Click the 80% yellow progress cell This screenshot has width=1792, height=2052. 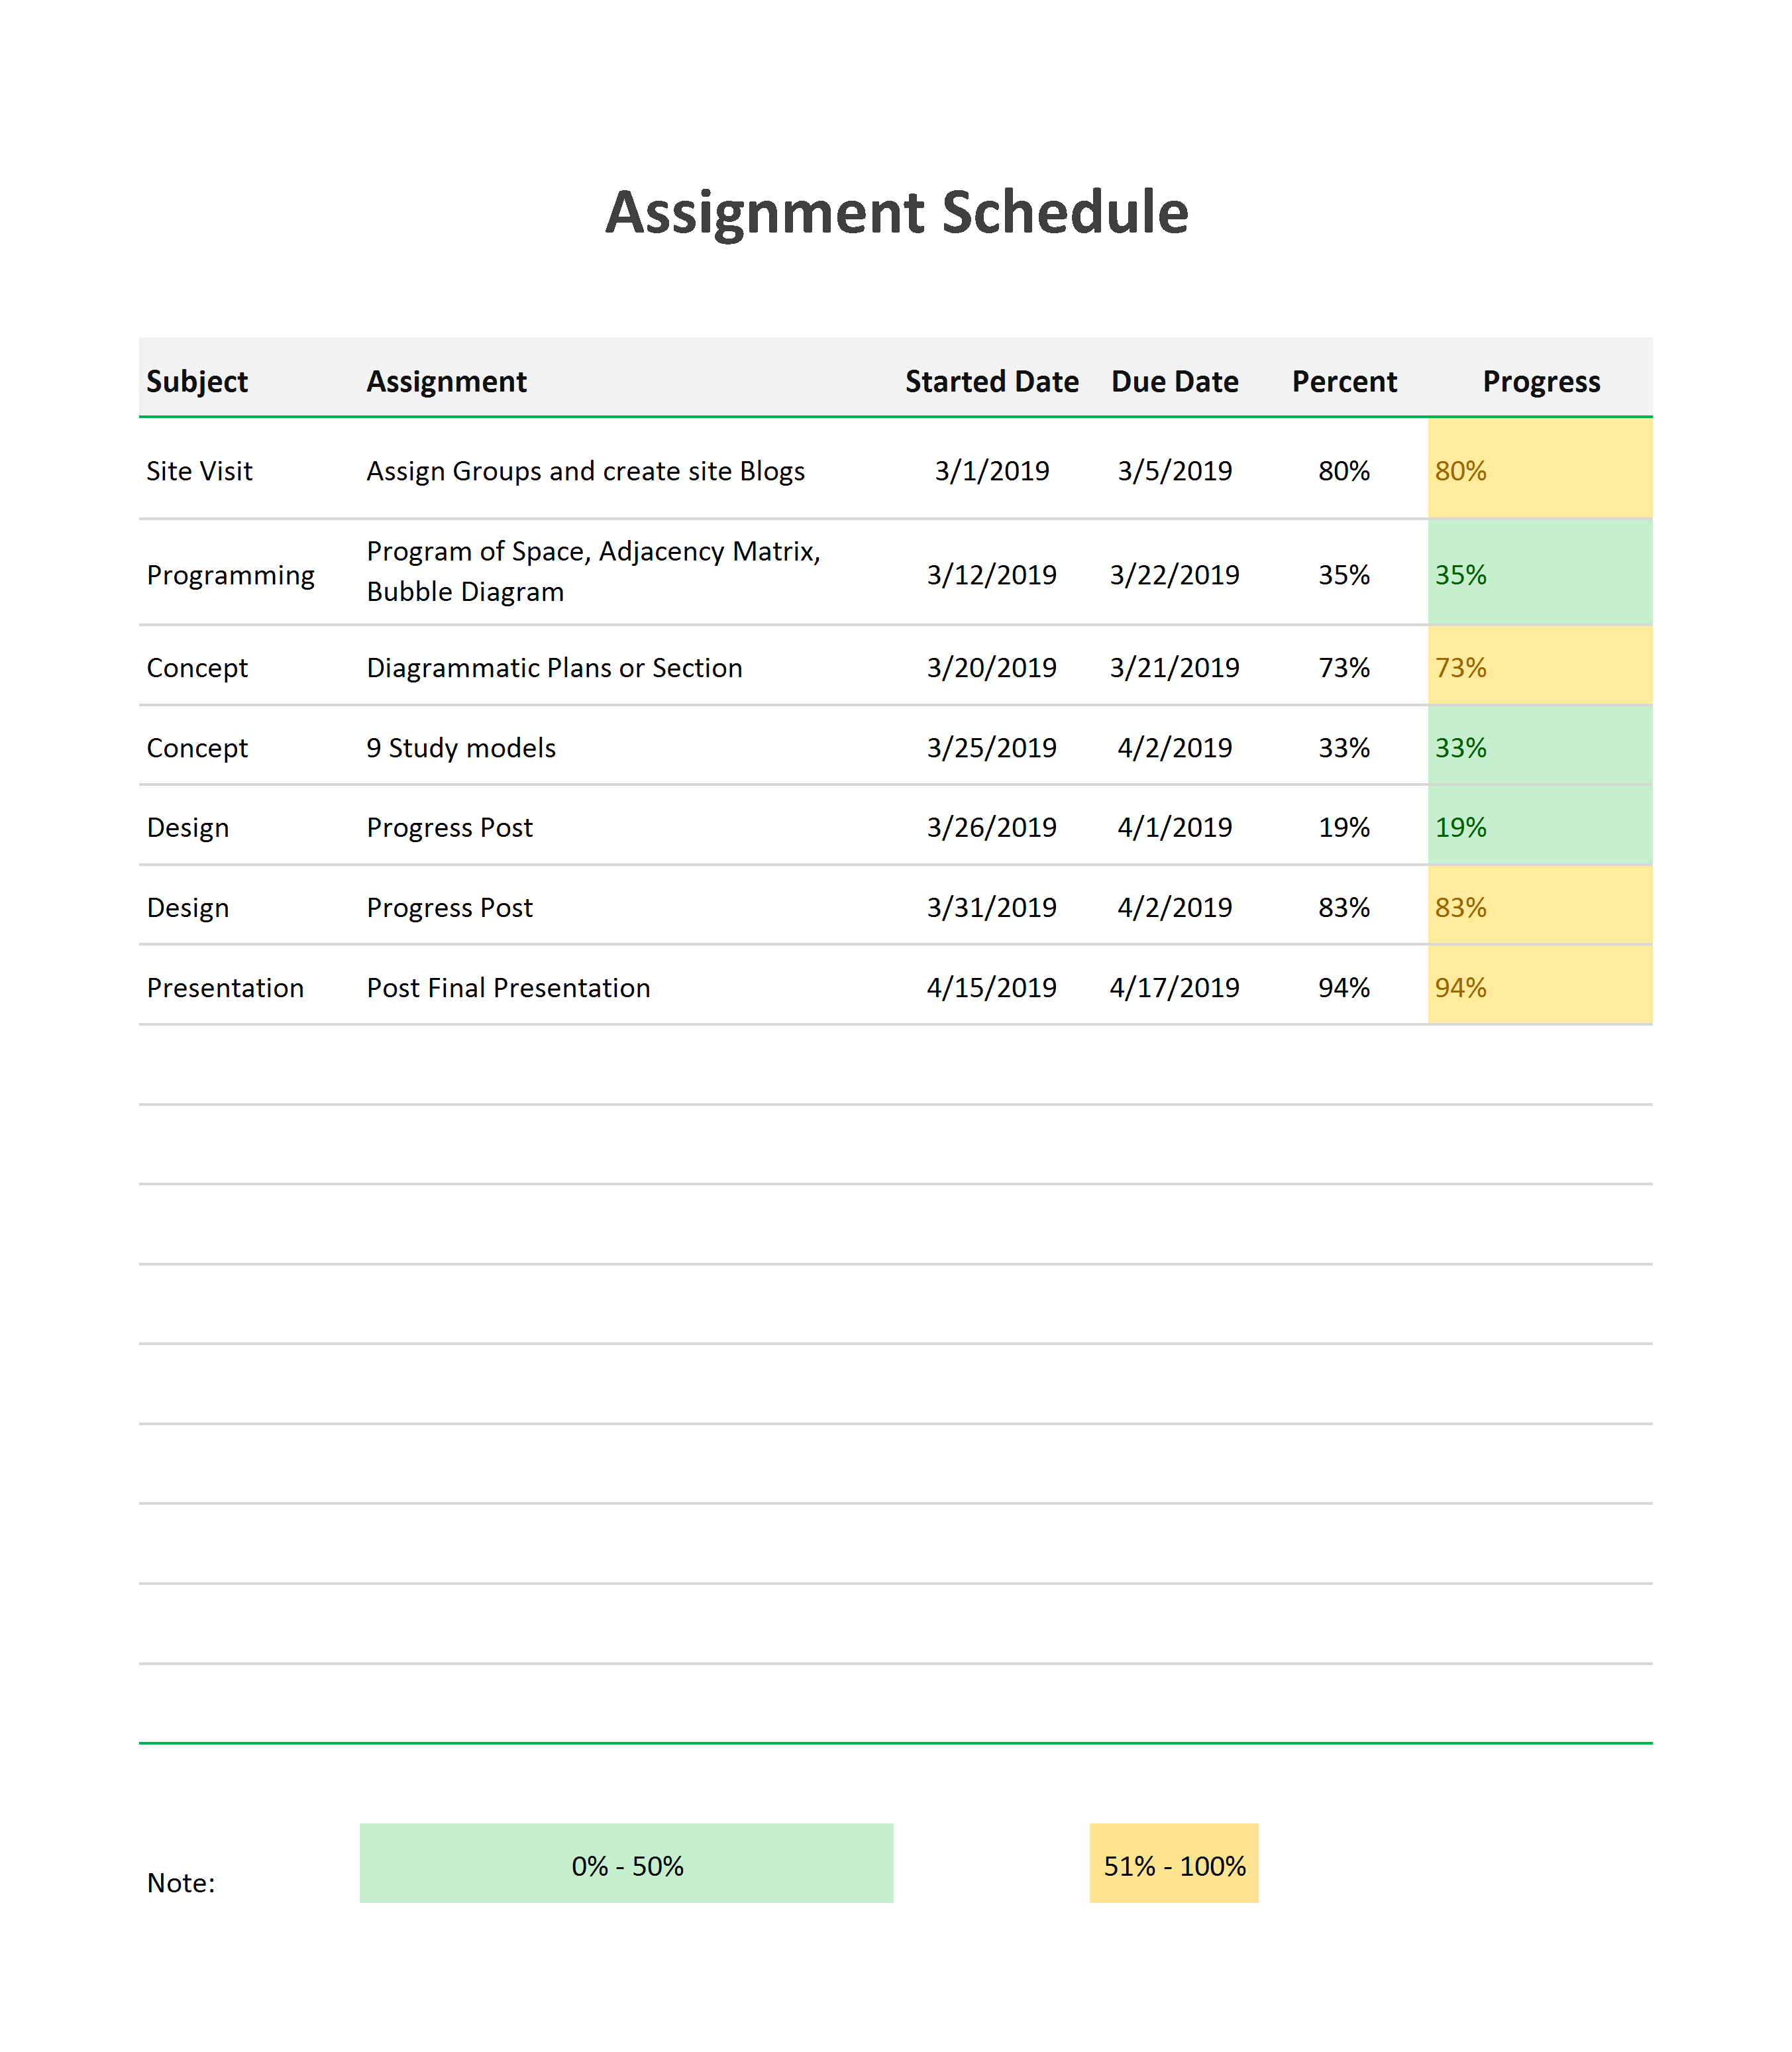click(1540, 468)
